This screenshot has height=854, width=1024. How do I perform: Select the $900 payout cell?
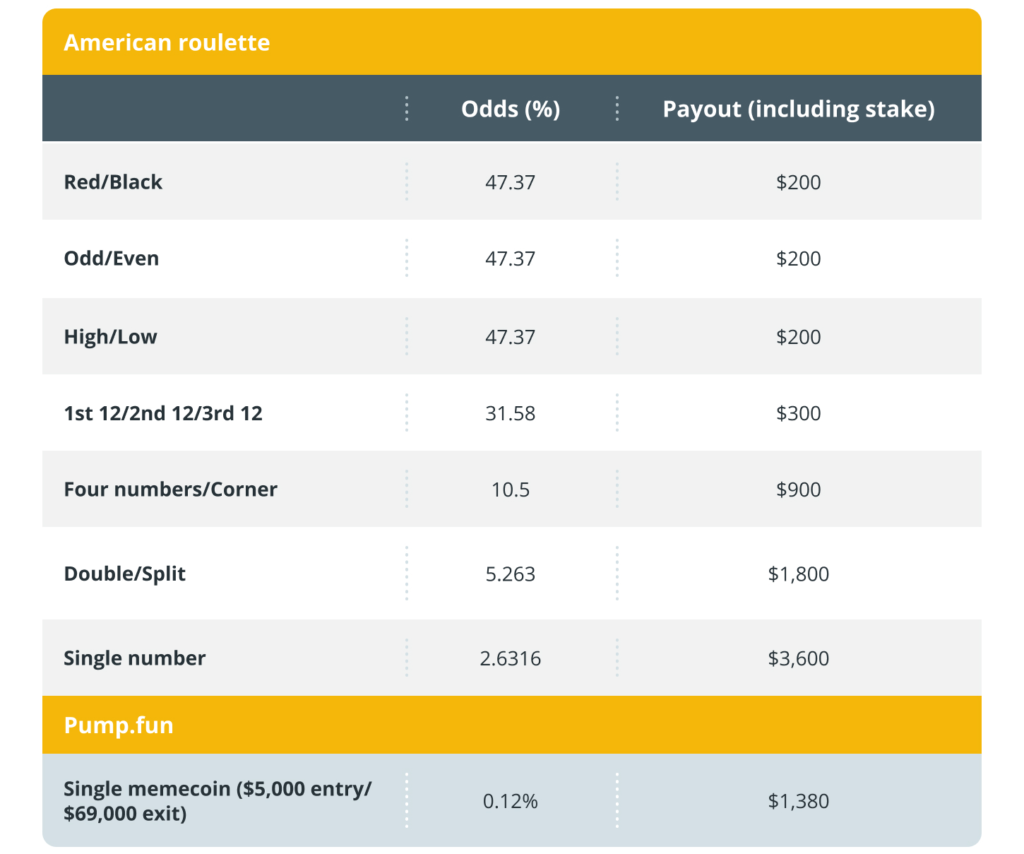[798, 489]
